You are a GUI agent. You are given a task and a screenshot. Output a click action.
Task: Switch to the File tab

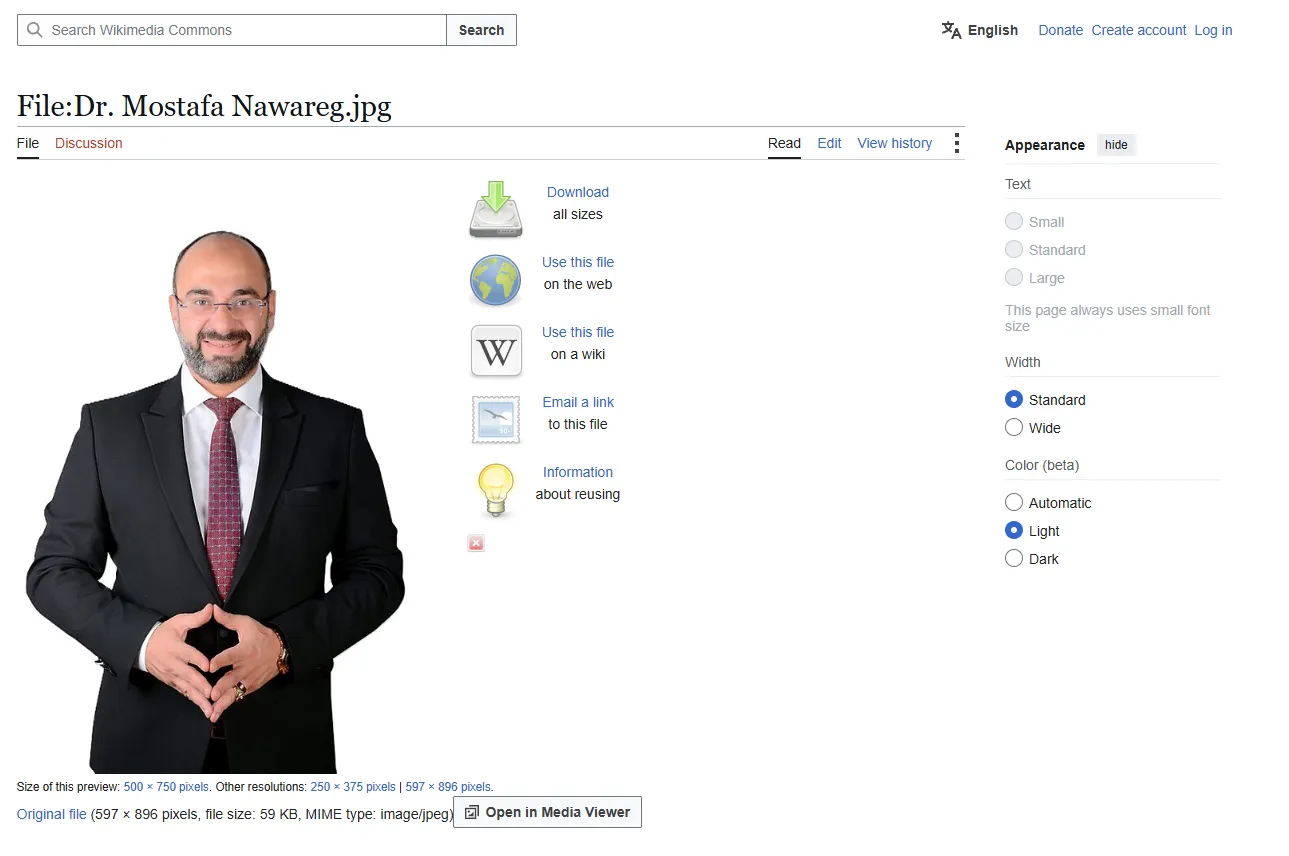(28, 143)
